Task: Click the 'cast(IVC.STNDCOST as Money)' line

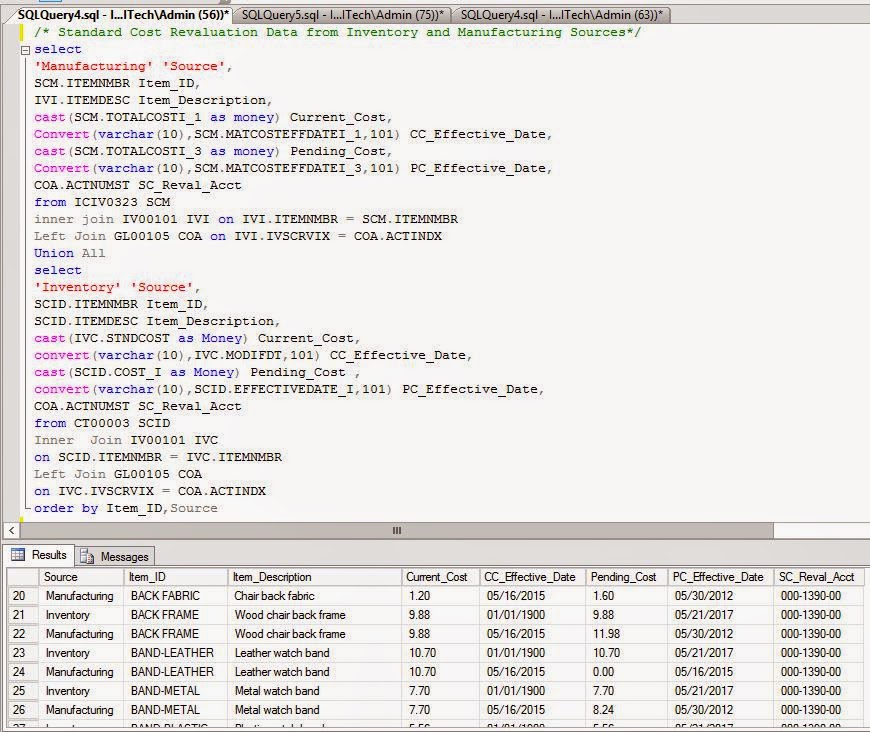Action: (197, 338)
